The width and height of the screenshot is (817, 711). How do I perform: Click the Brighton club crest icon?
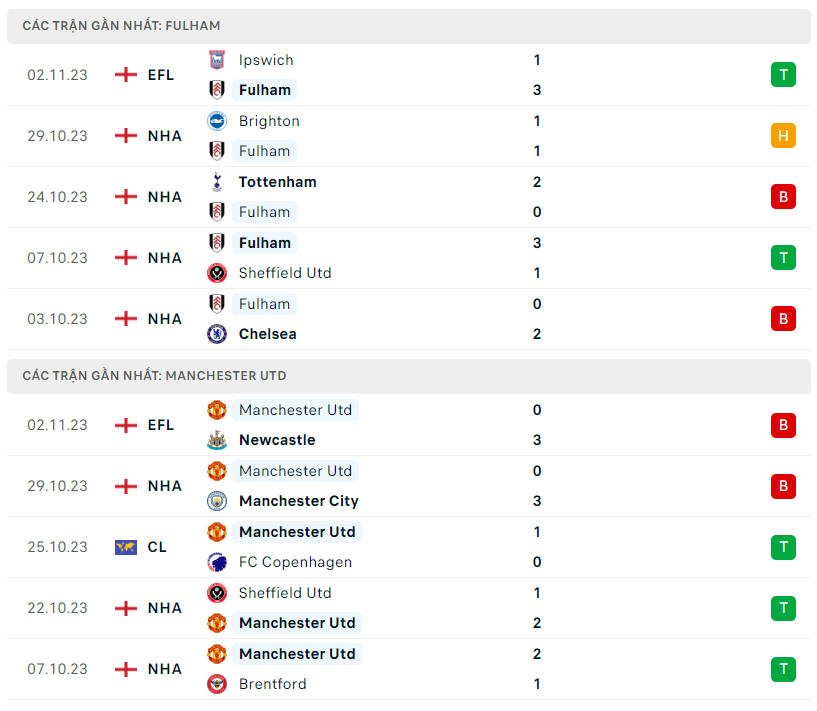216,121
